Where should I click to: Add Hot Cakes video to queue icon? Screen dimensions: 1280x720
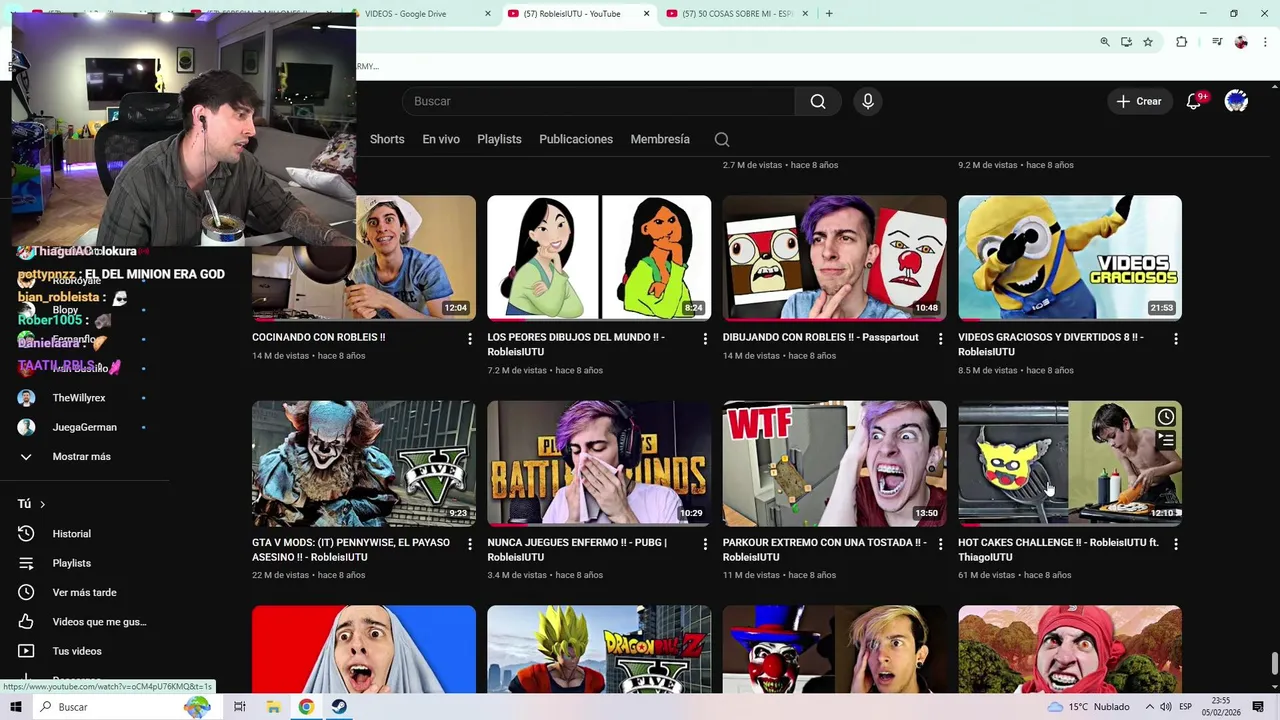pyautogui.click(x=1166, y=439)
